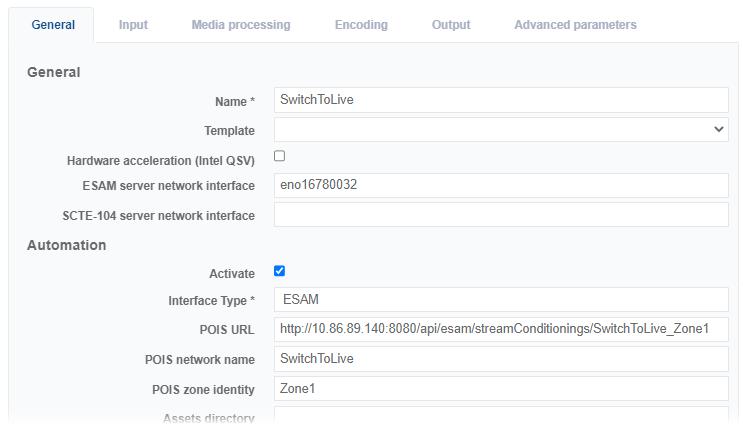Focus the Assets directory field
The image size is (743, 424).
pyautogui.click(x=500, y=416)
